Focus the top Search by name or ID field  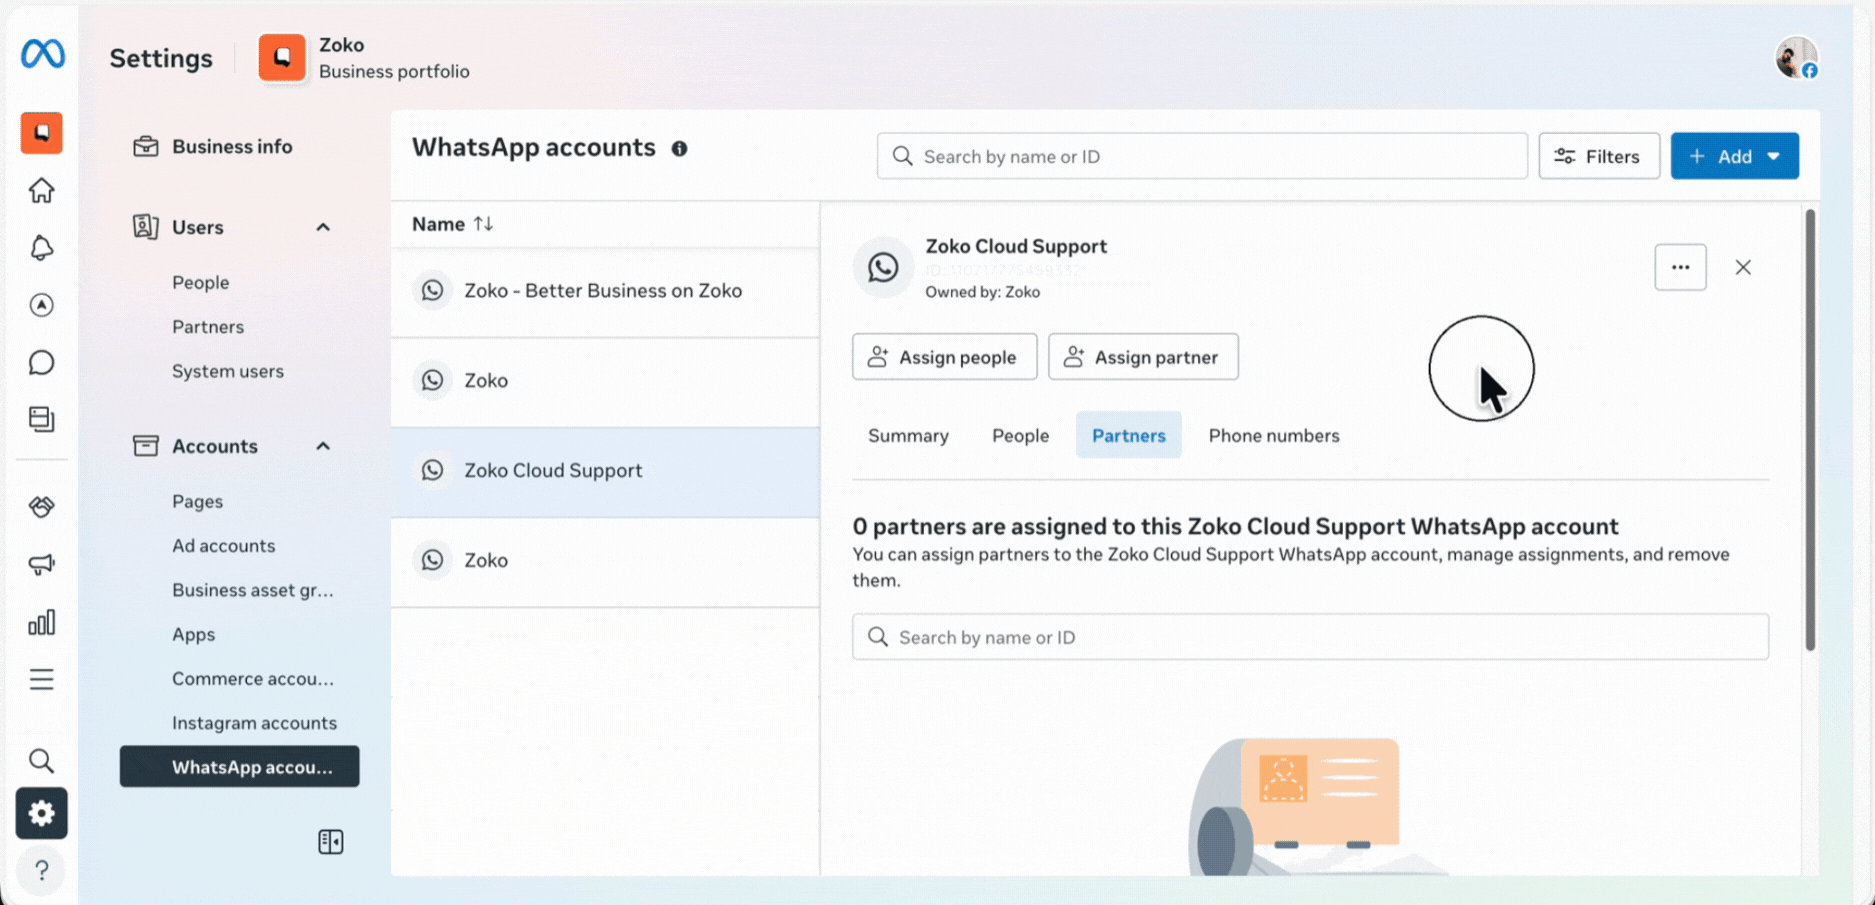click(1202, 156)
